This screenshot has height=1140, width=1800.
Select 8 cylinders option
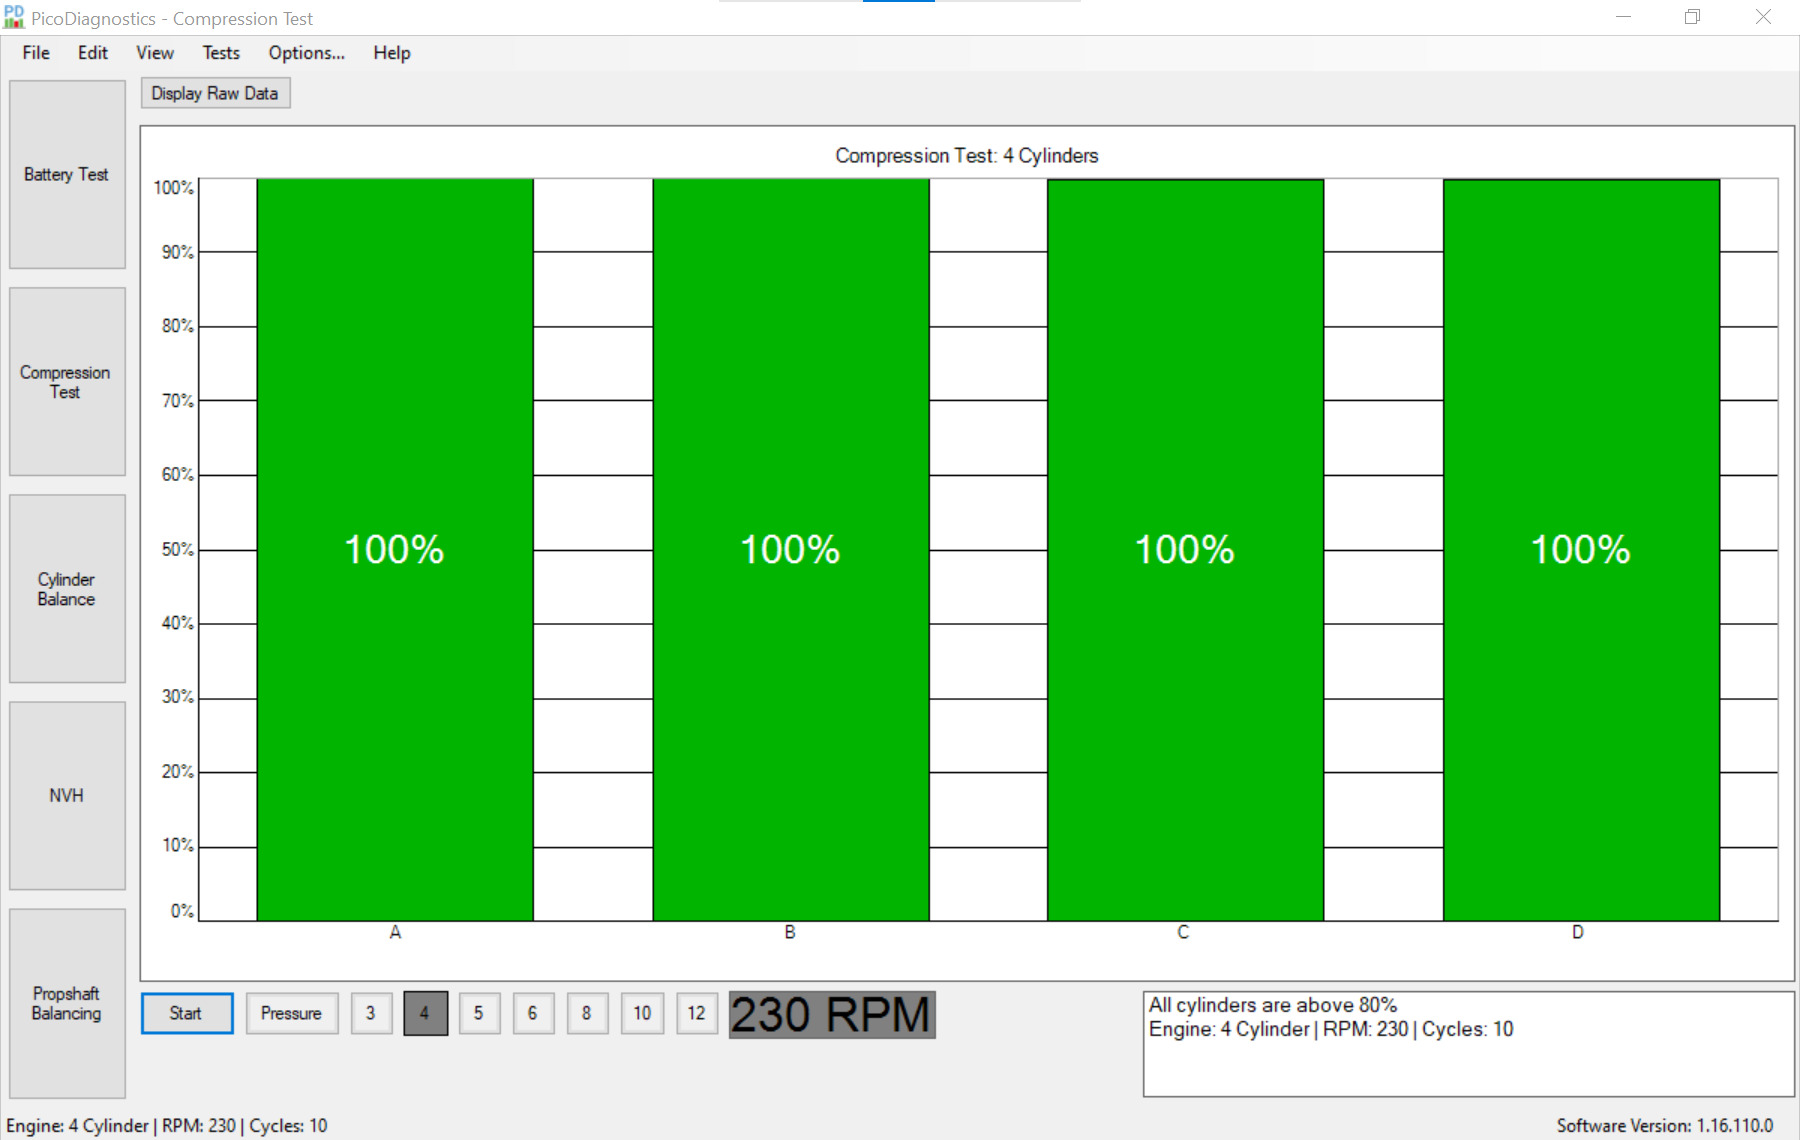click(587, 1013)
